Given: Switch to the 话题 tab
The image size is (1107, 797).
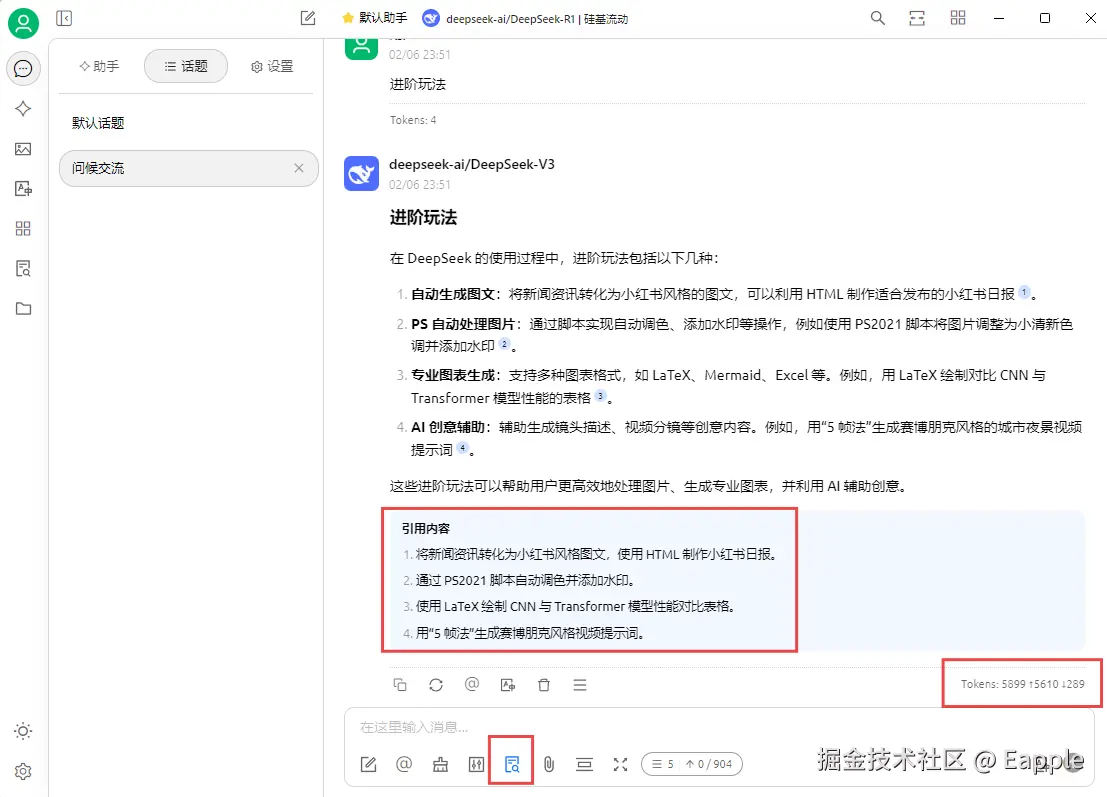Looking at the screenshot, I should point(186,66).
